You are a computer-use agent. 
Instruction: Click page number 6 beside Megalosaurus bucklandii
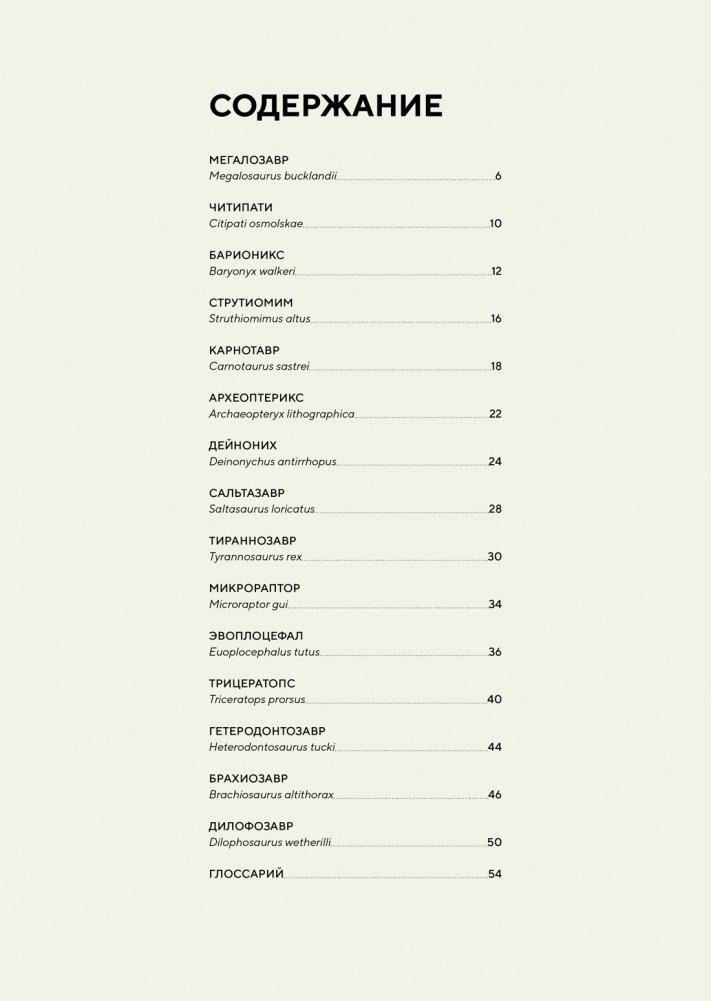pyautogui.click(x=498, y=177)
